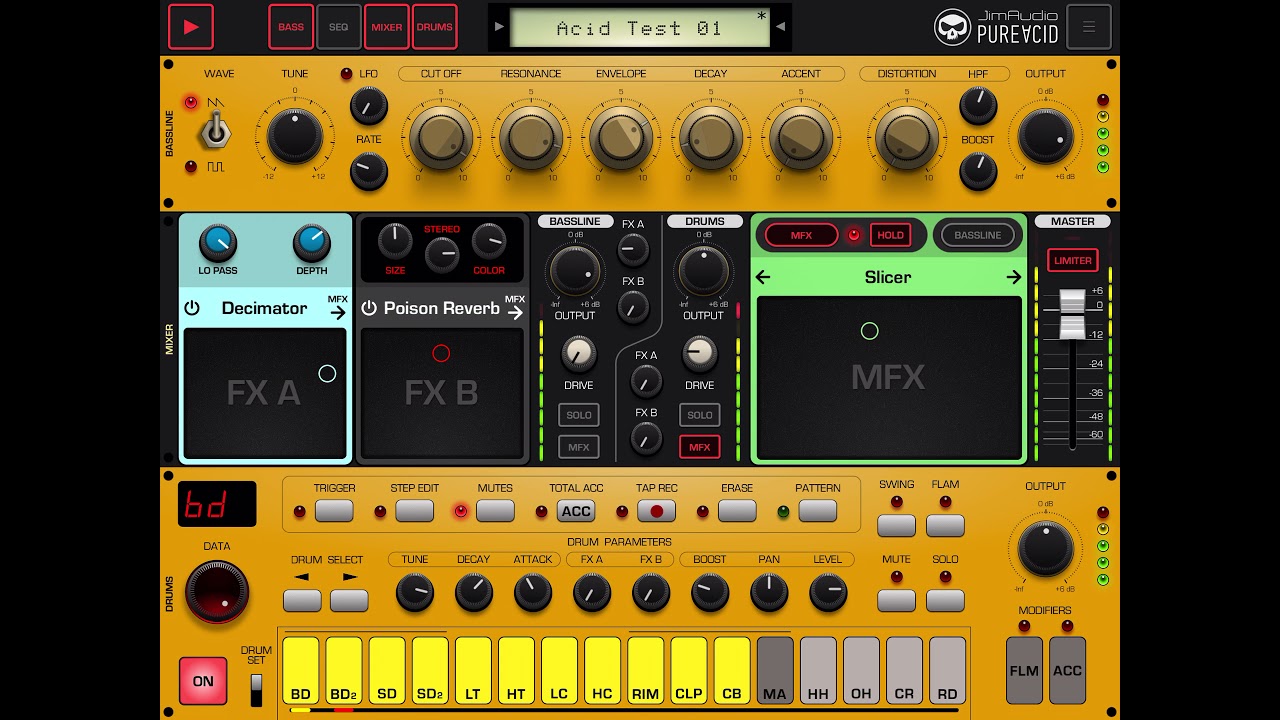
Task: Tap the HH drum pad
Action: click(x=818, y=670)
